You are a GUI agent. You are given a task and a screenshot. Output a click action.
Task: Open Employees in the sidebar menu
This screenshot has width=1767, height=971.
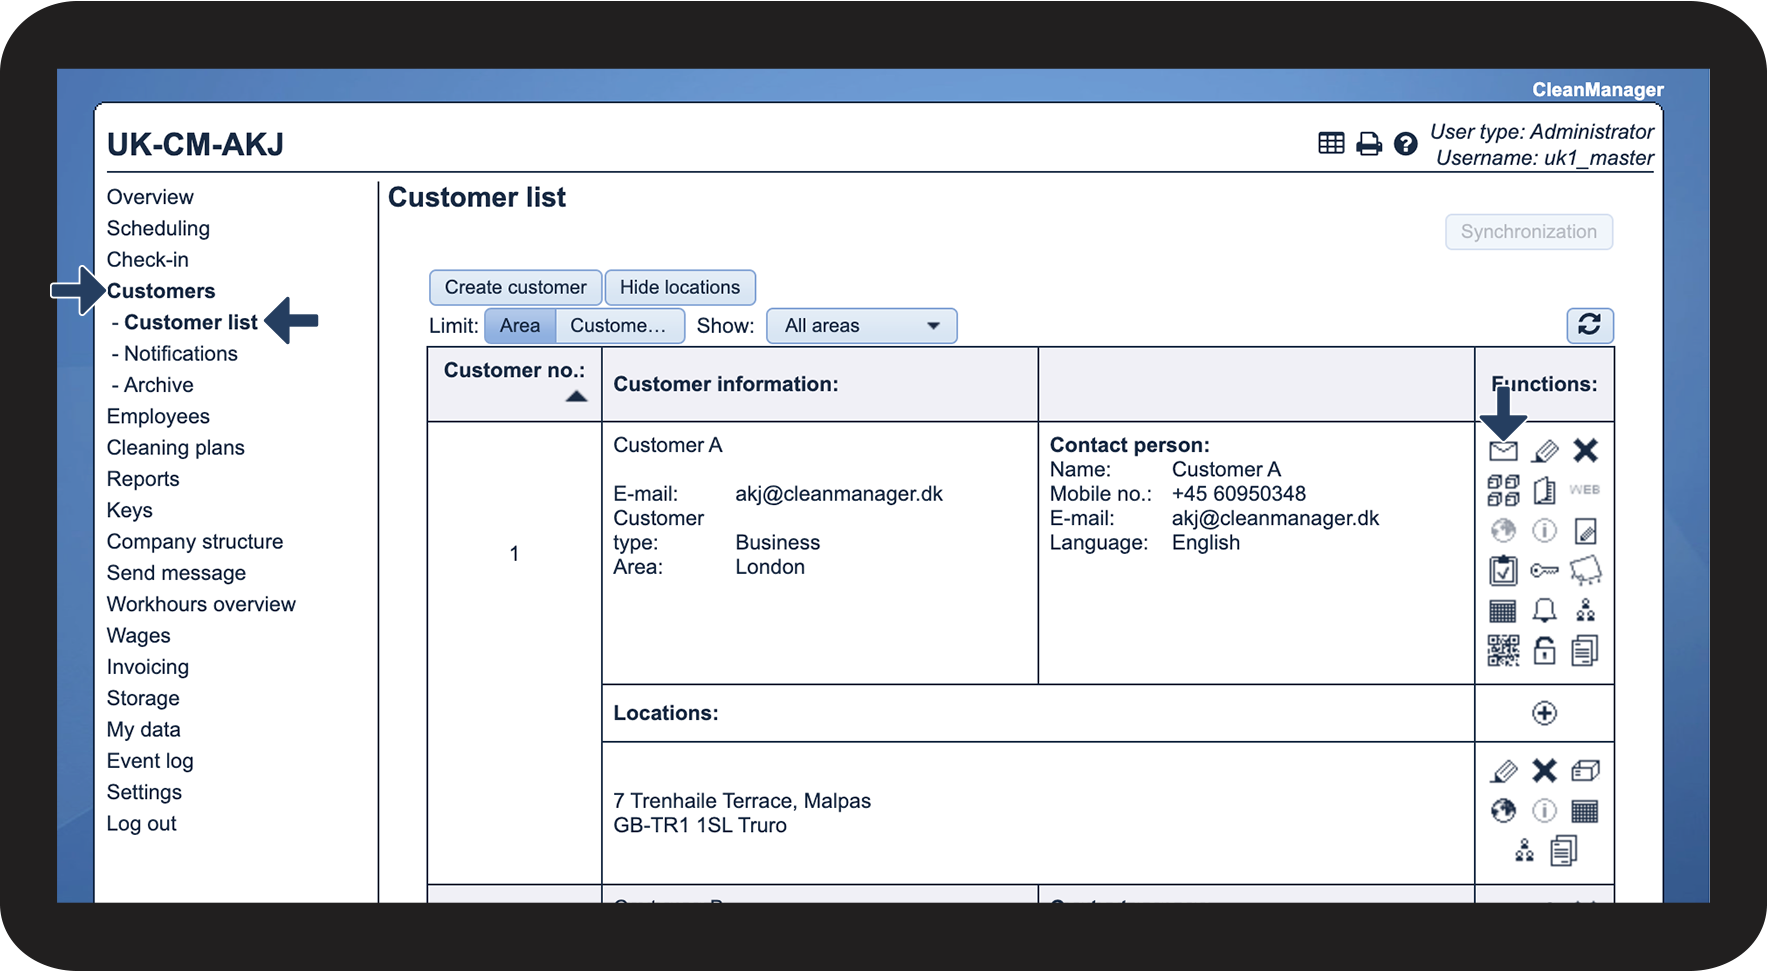[x=158, y=416]
